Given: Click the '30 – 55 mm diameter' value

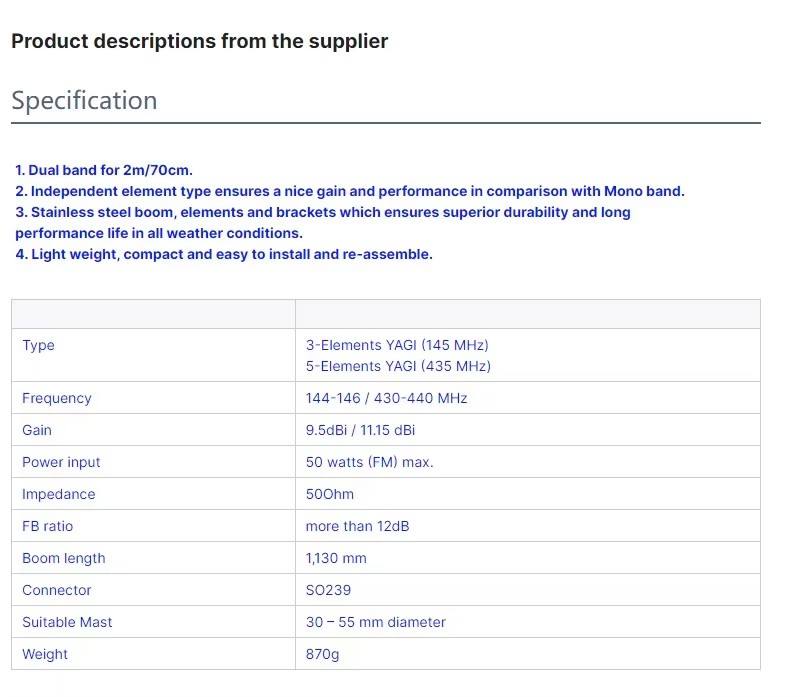Looking at the screenshot, I should 376,622.
